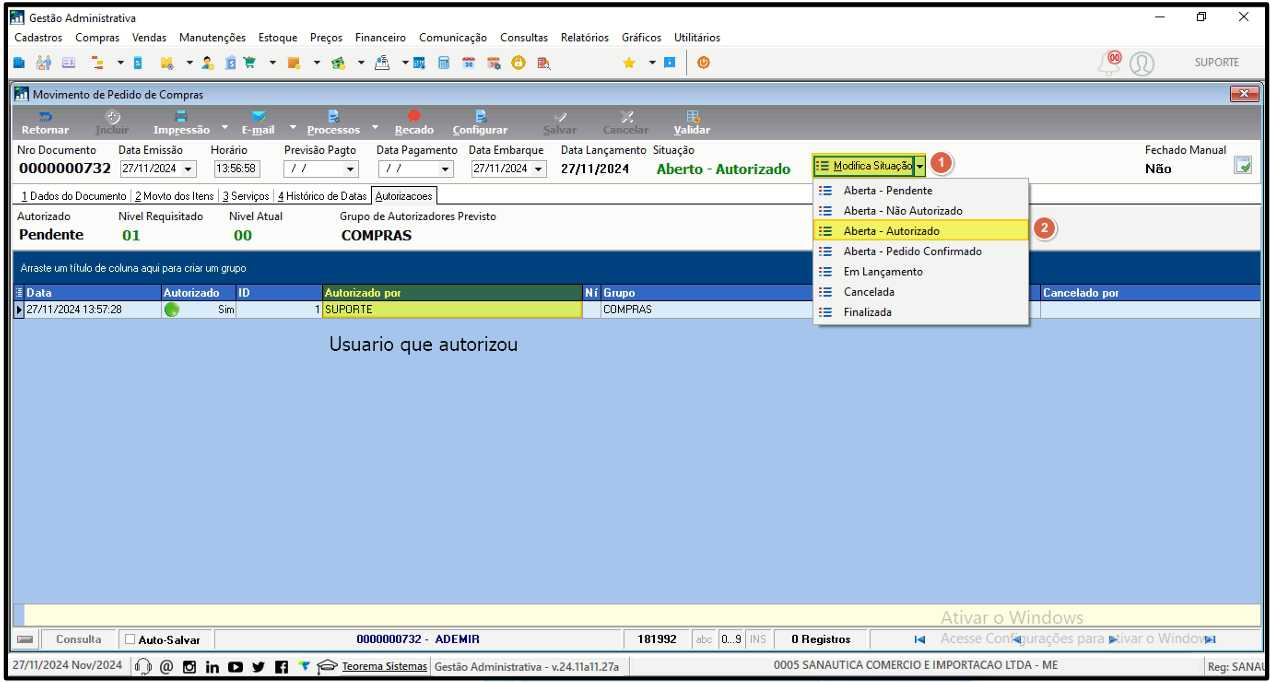
Task: Open the Facebook icon in footer
Action: point(281,667)
